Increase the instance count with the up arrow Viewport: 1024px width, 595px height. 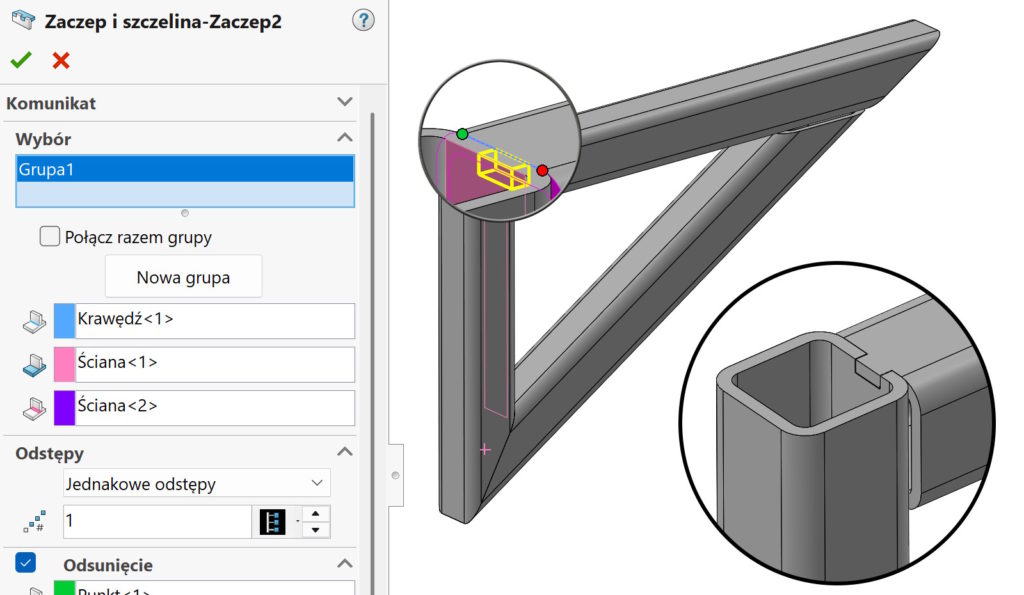(316, 514)
